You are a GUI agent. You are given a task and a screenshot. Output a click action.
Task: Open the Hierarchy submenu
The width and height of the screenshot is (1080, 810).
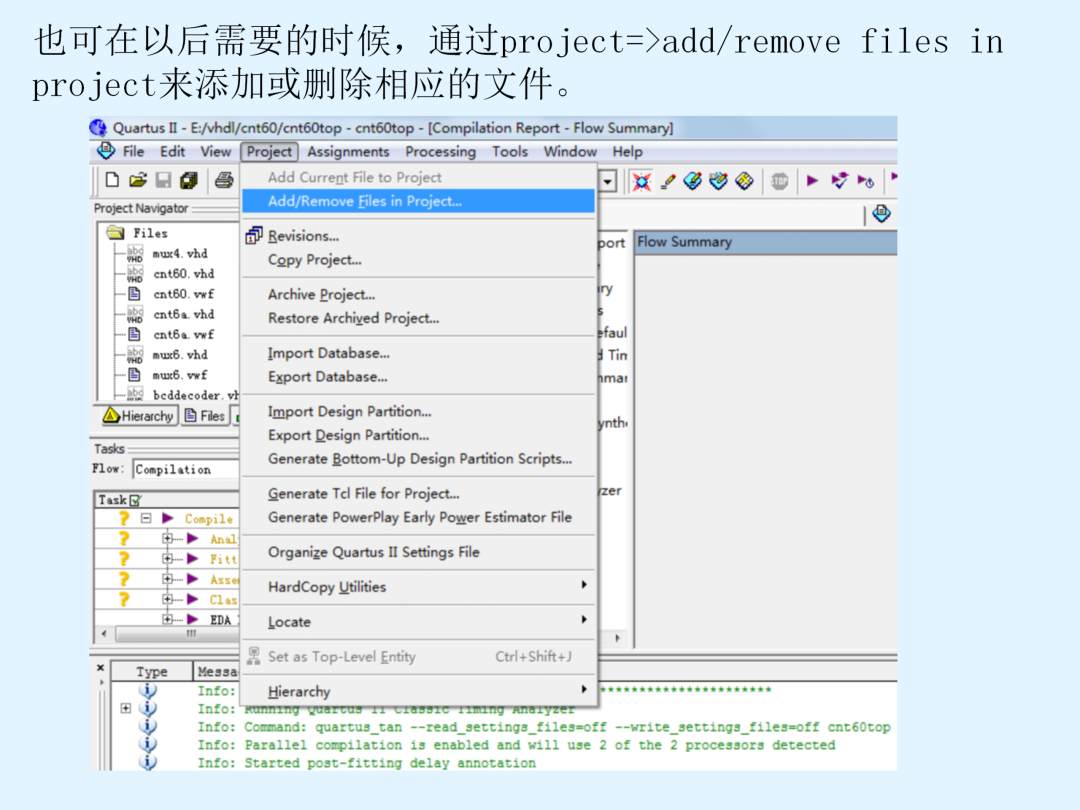click(418, 692)
